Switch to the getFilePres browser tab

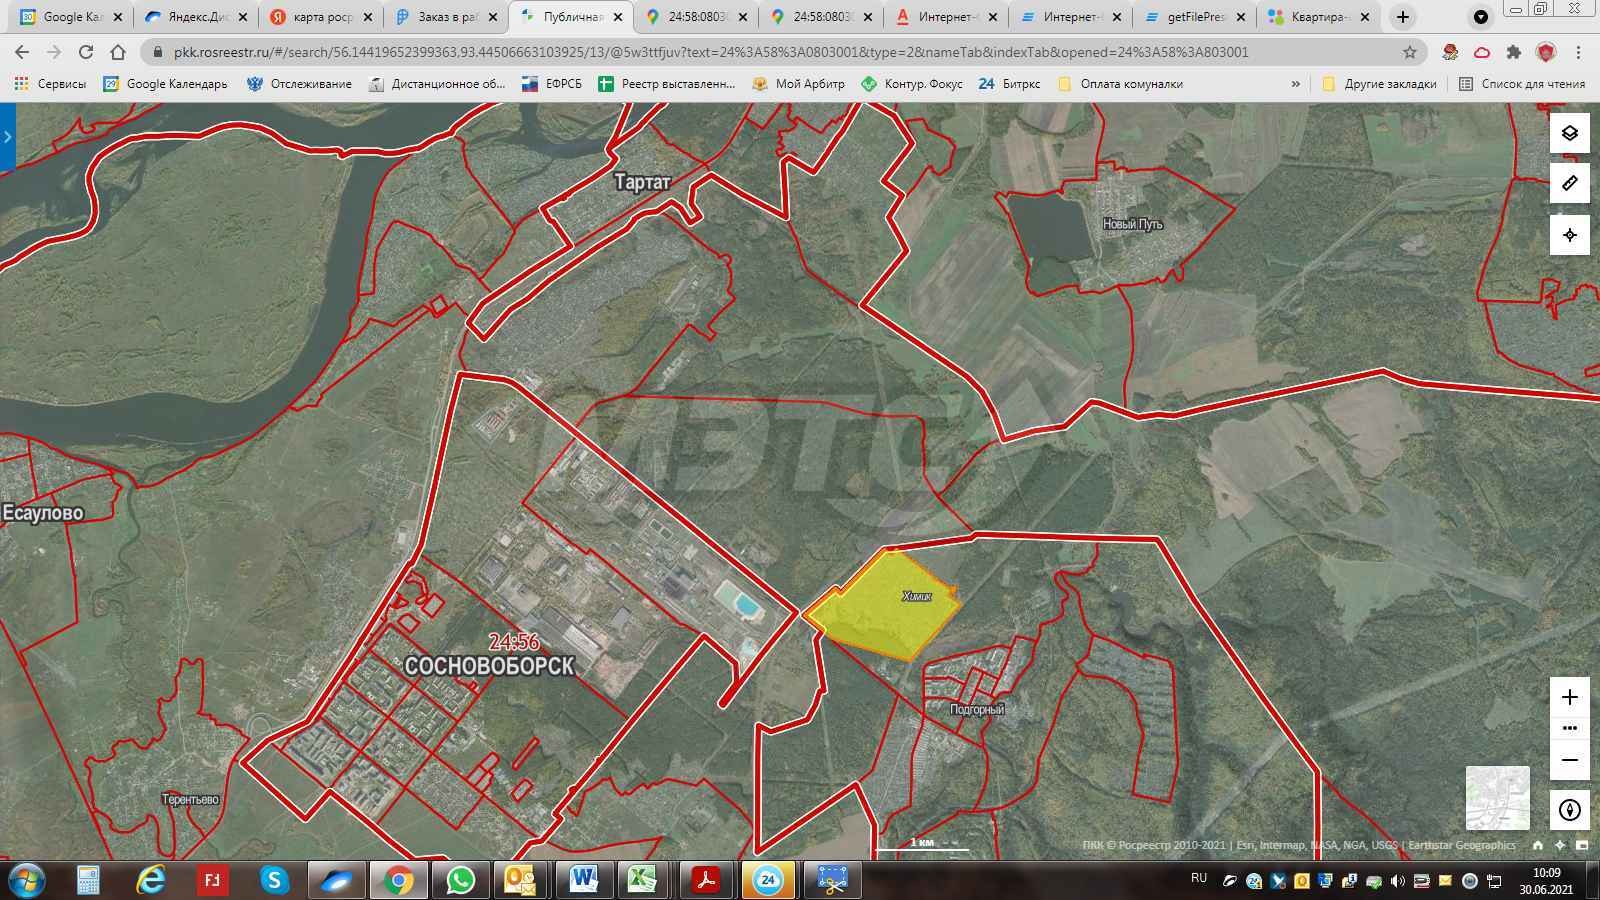(x=1196, y=17)
